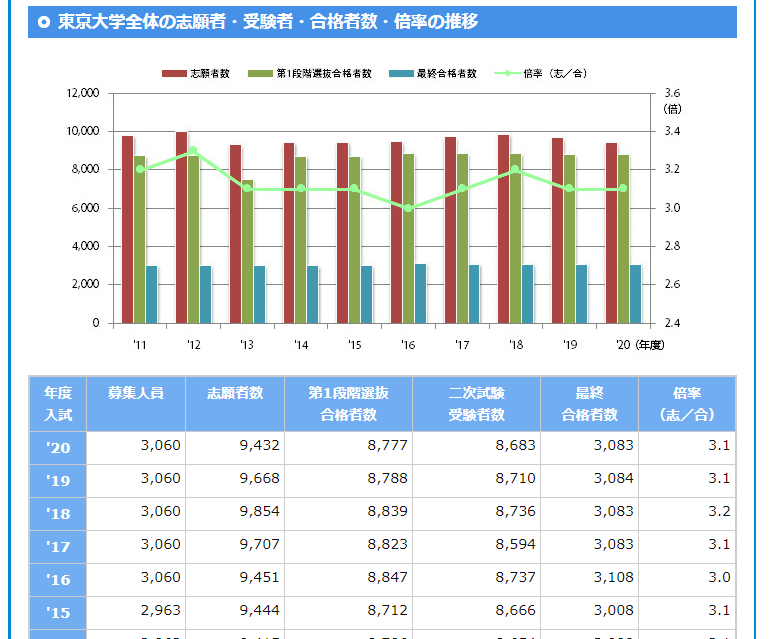
Task: Select the '19 row header cell
Action: coord(58,481)
